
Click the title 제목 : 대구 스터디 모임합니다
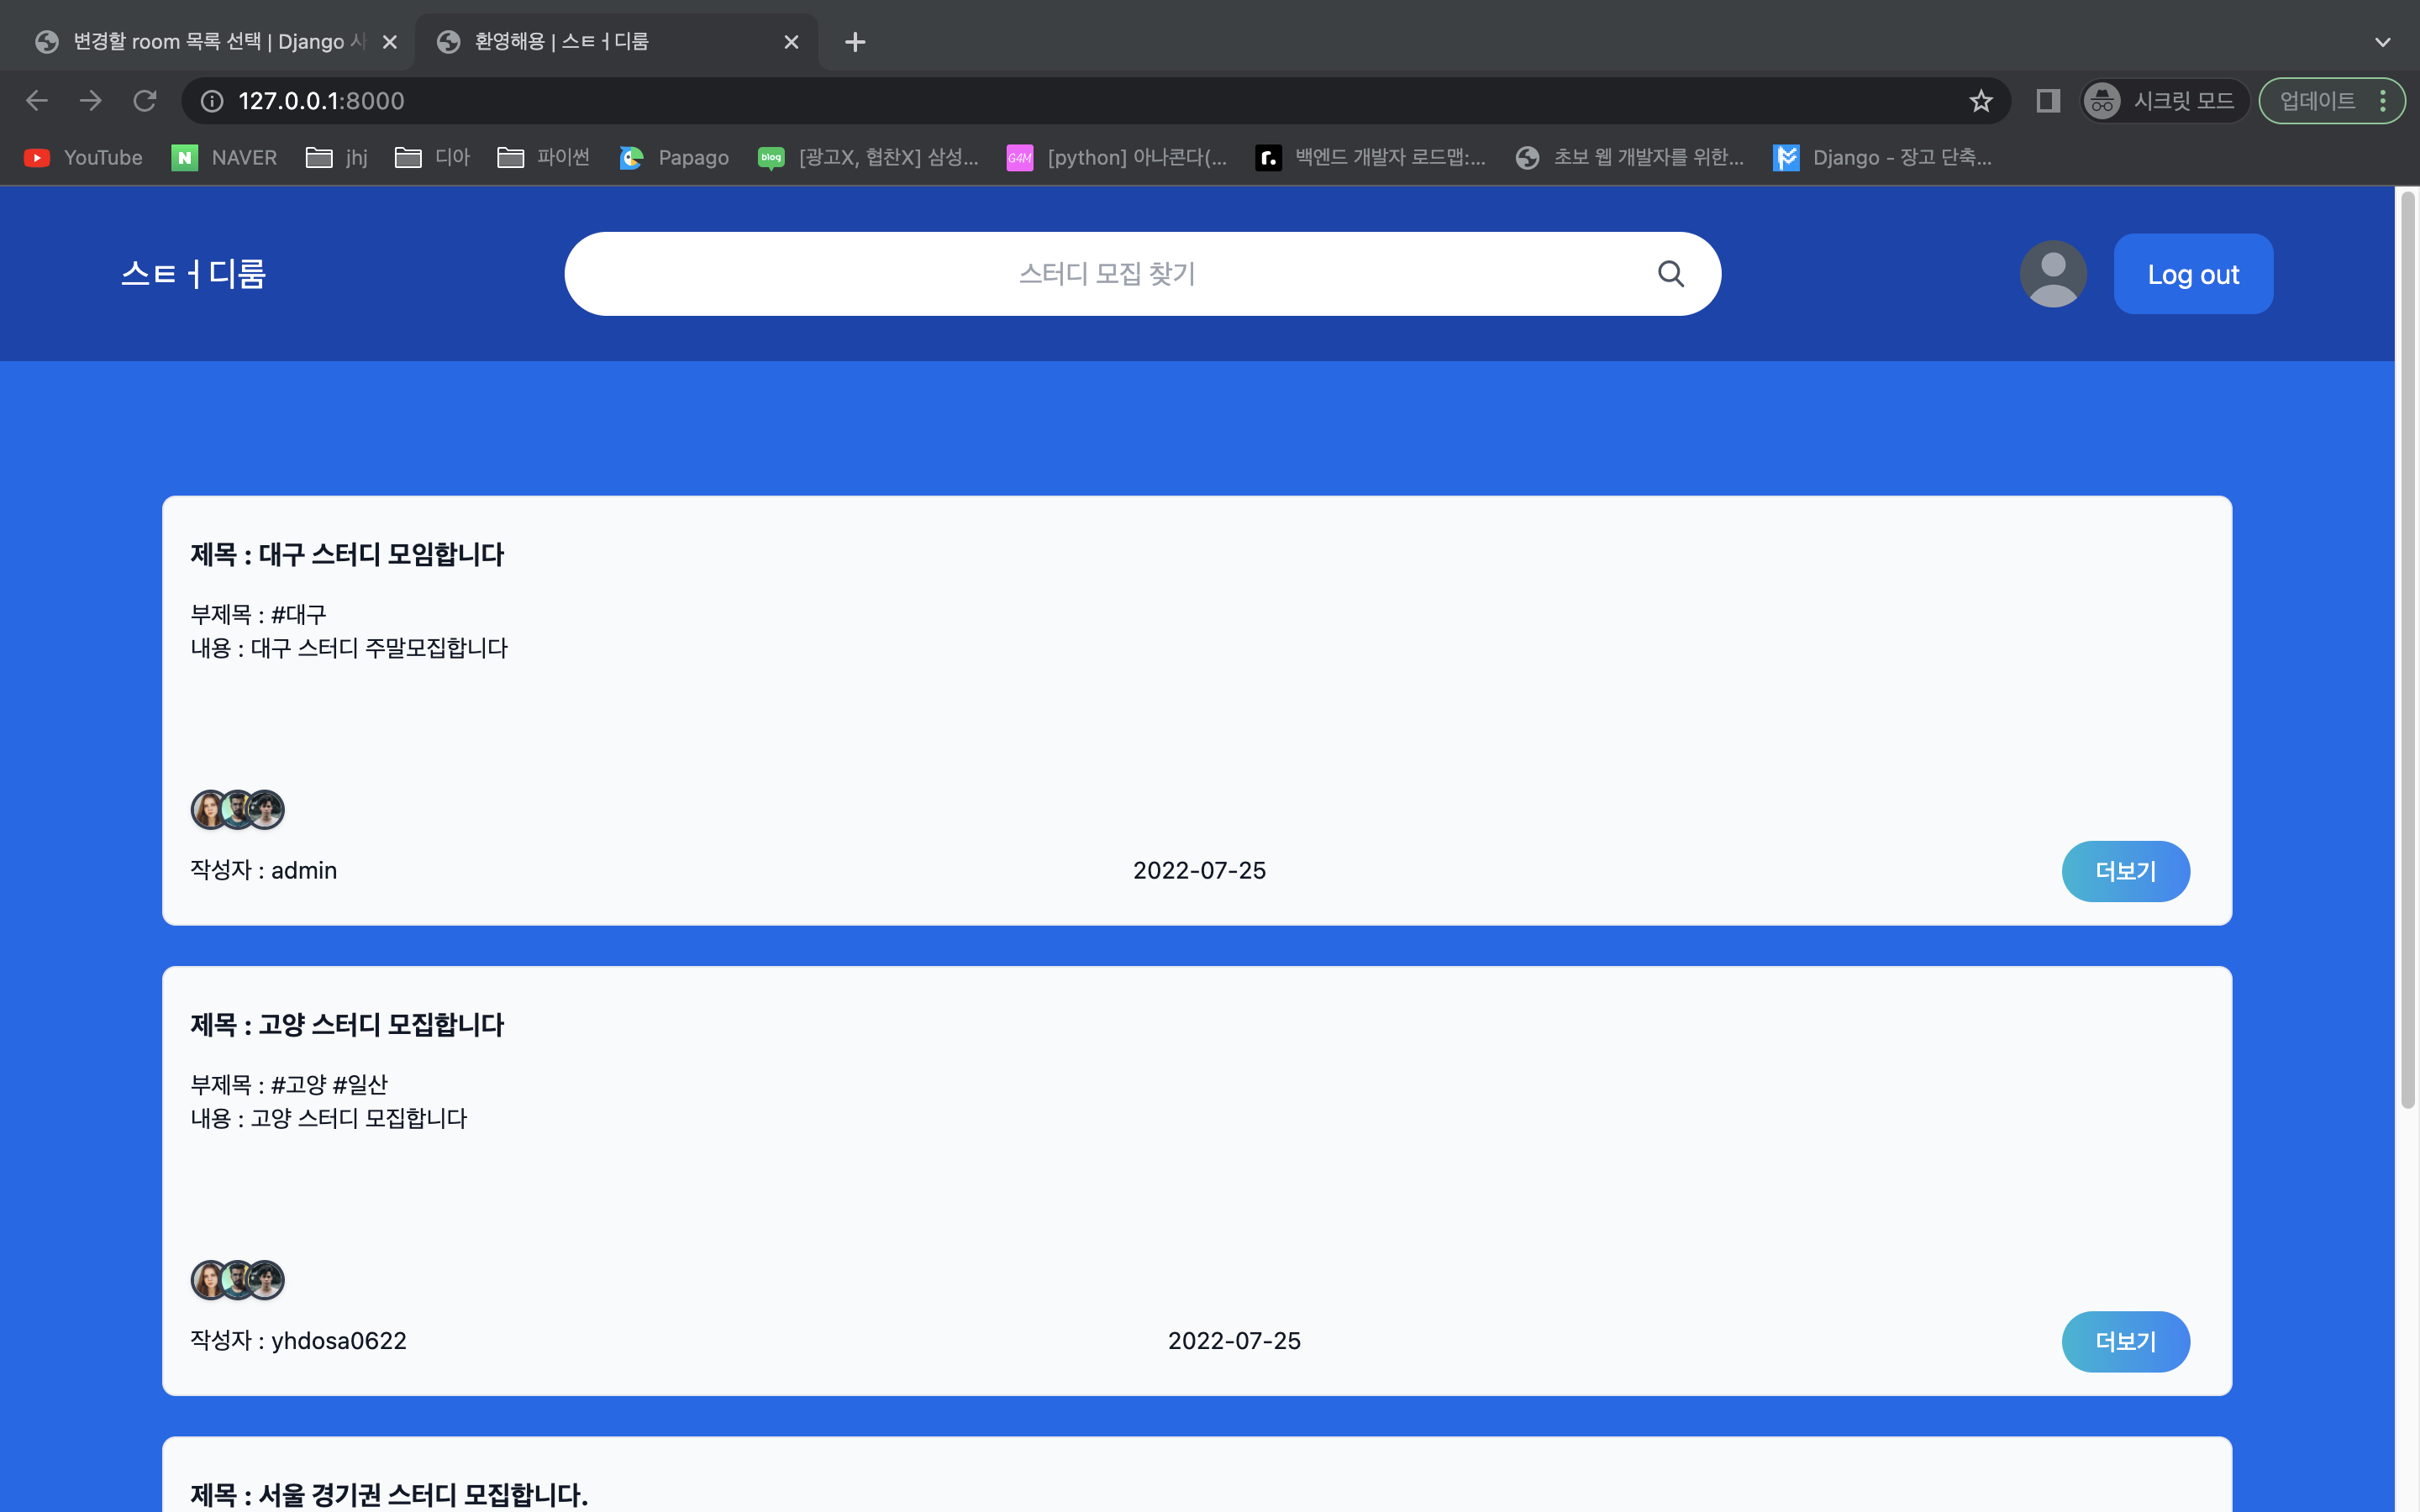(x=347, y=555)
